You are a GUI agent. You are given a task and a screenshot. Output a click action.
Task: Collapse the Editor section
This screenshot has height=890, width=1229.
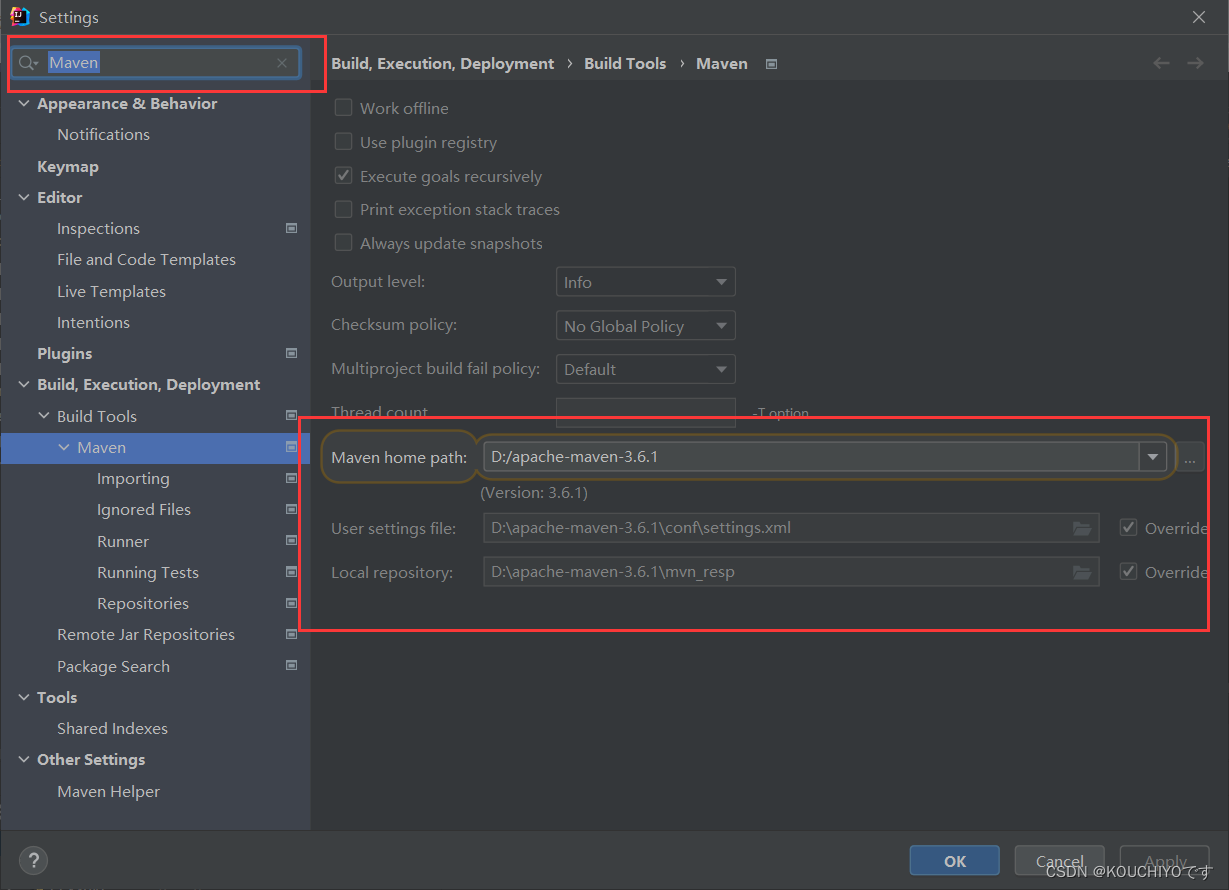point(24,198)
